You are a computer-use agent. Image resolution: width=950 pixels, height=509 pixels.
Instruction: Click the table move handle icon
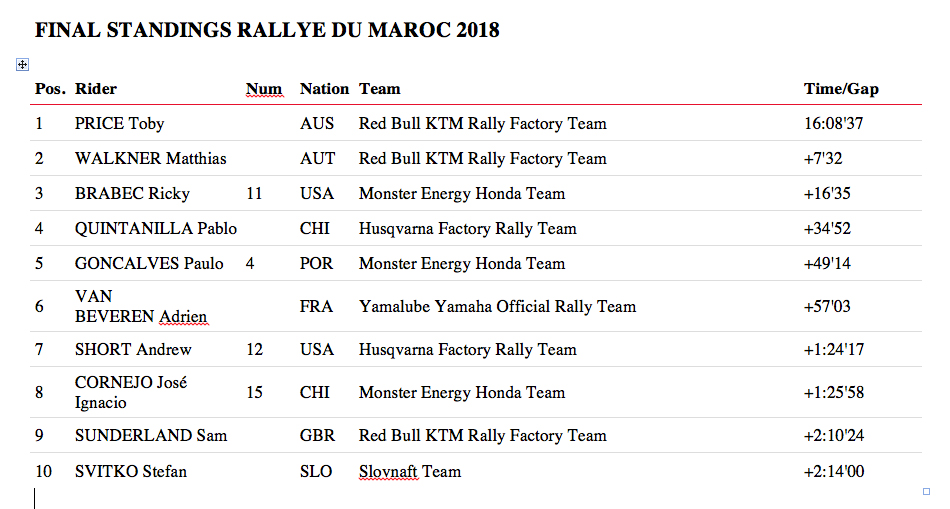pos(22,64)
